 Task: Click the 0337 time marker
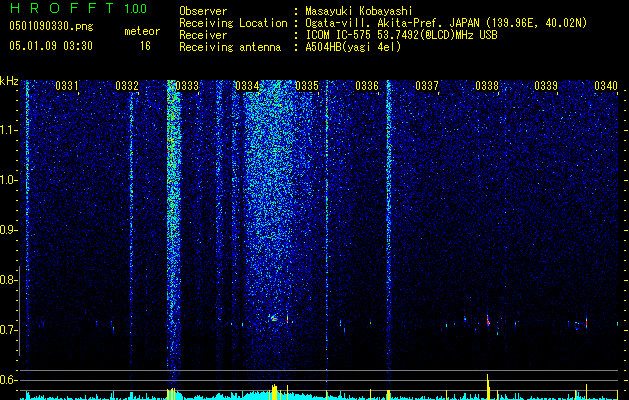click(x=427, y=86)
